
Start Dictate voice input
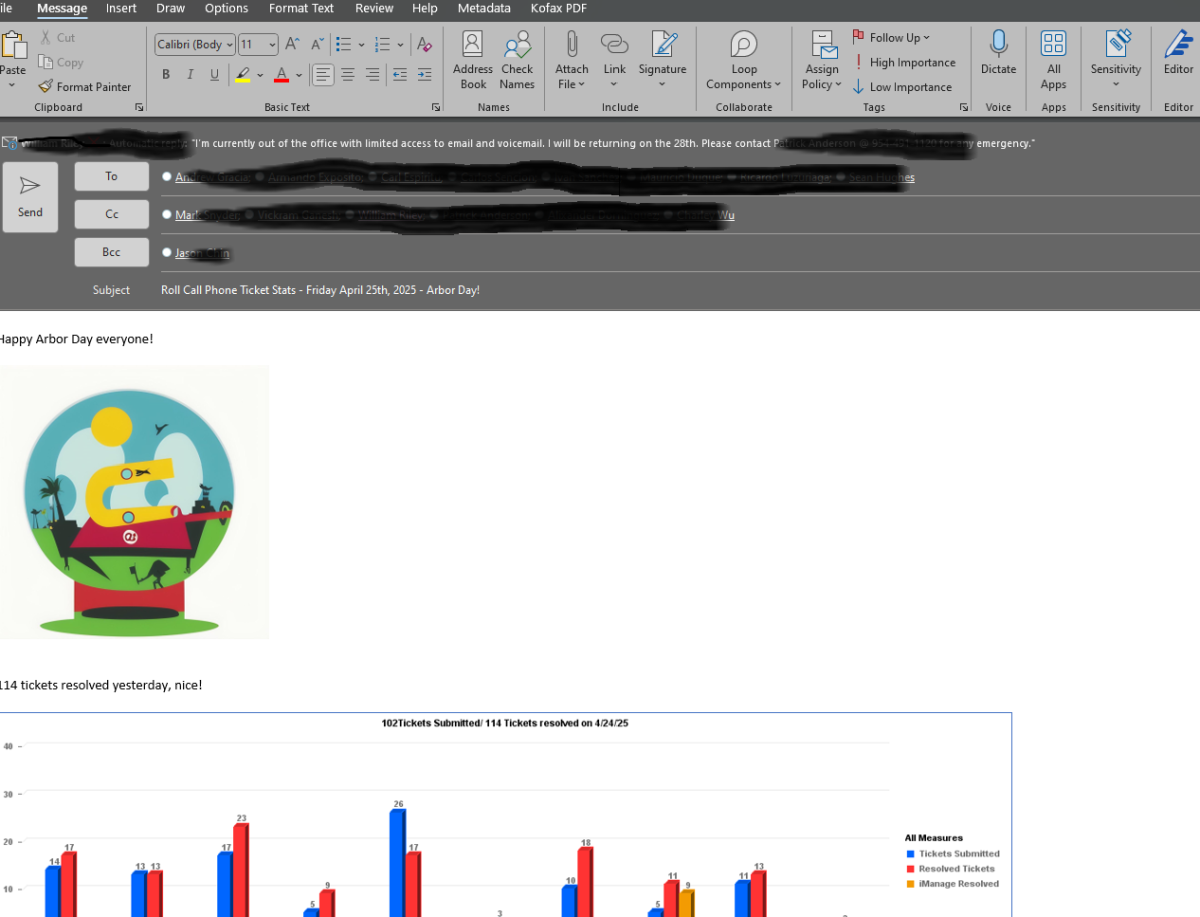(x=998, y=53)
